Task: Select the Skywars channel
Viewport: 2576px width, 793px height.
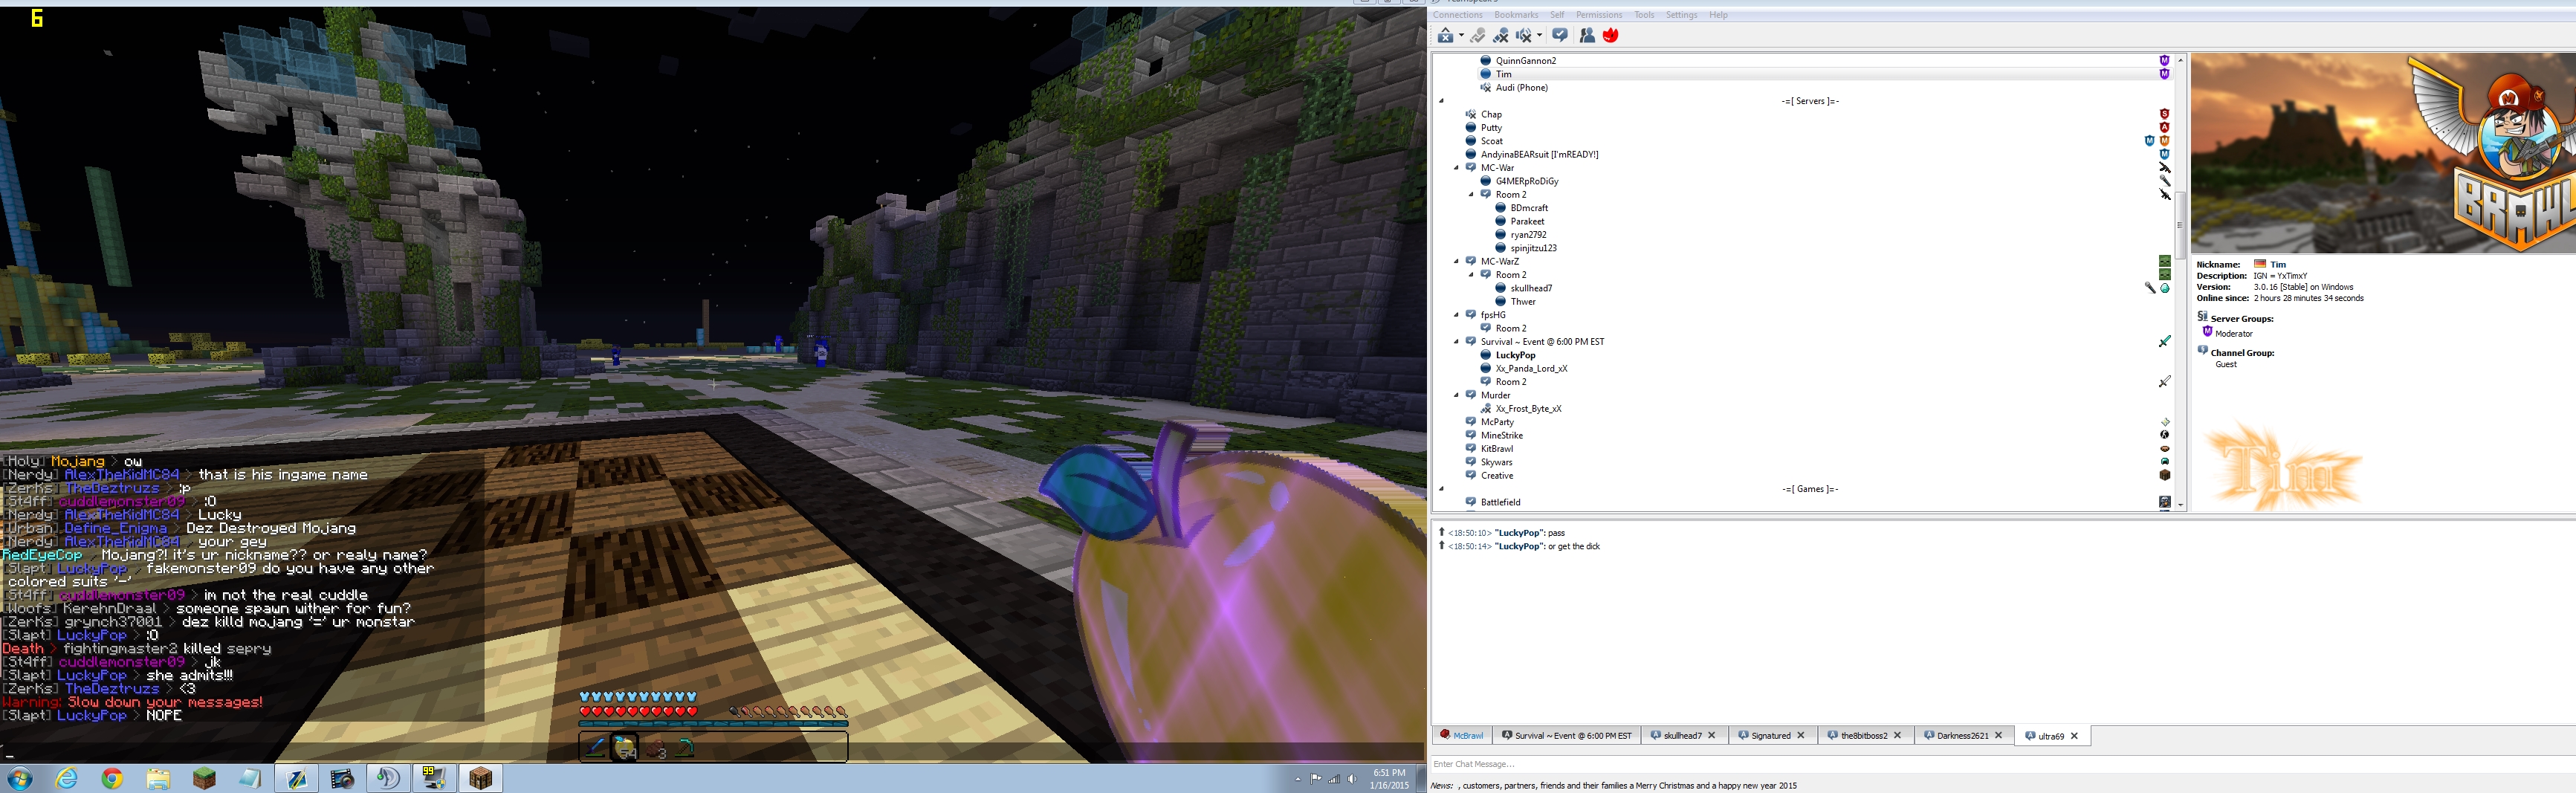Action: (x=1496, y=463)
